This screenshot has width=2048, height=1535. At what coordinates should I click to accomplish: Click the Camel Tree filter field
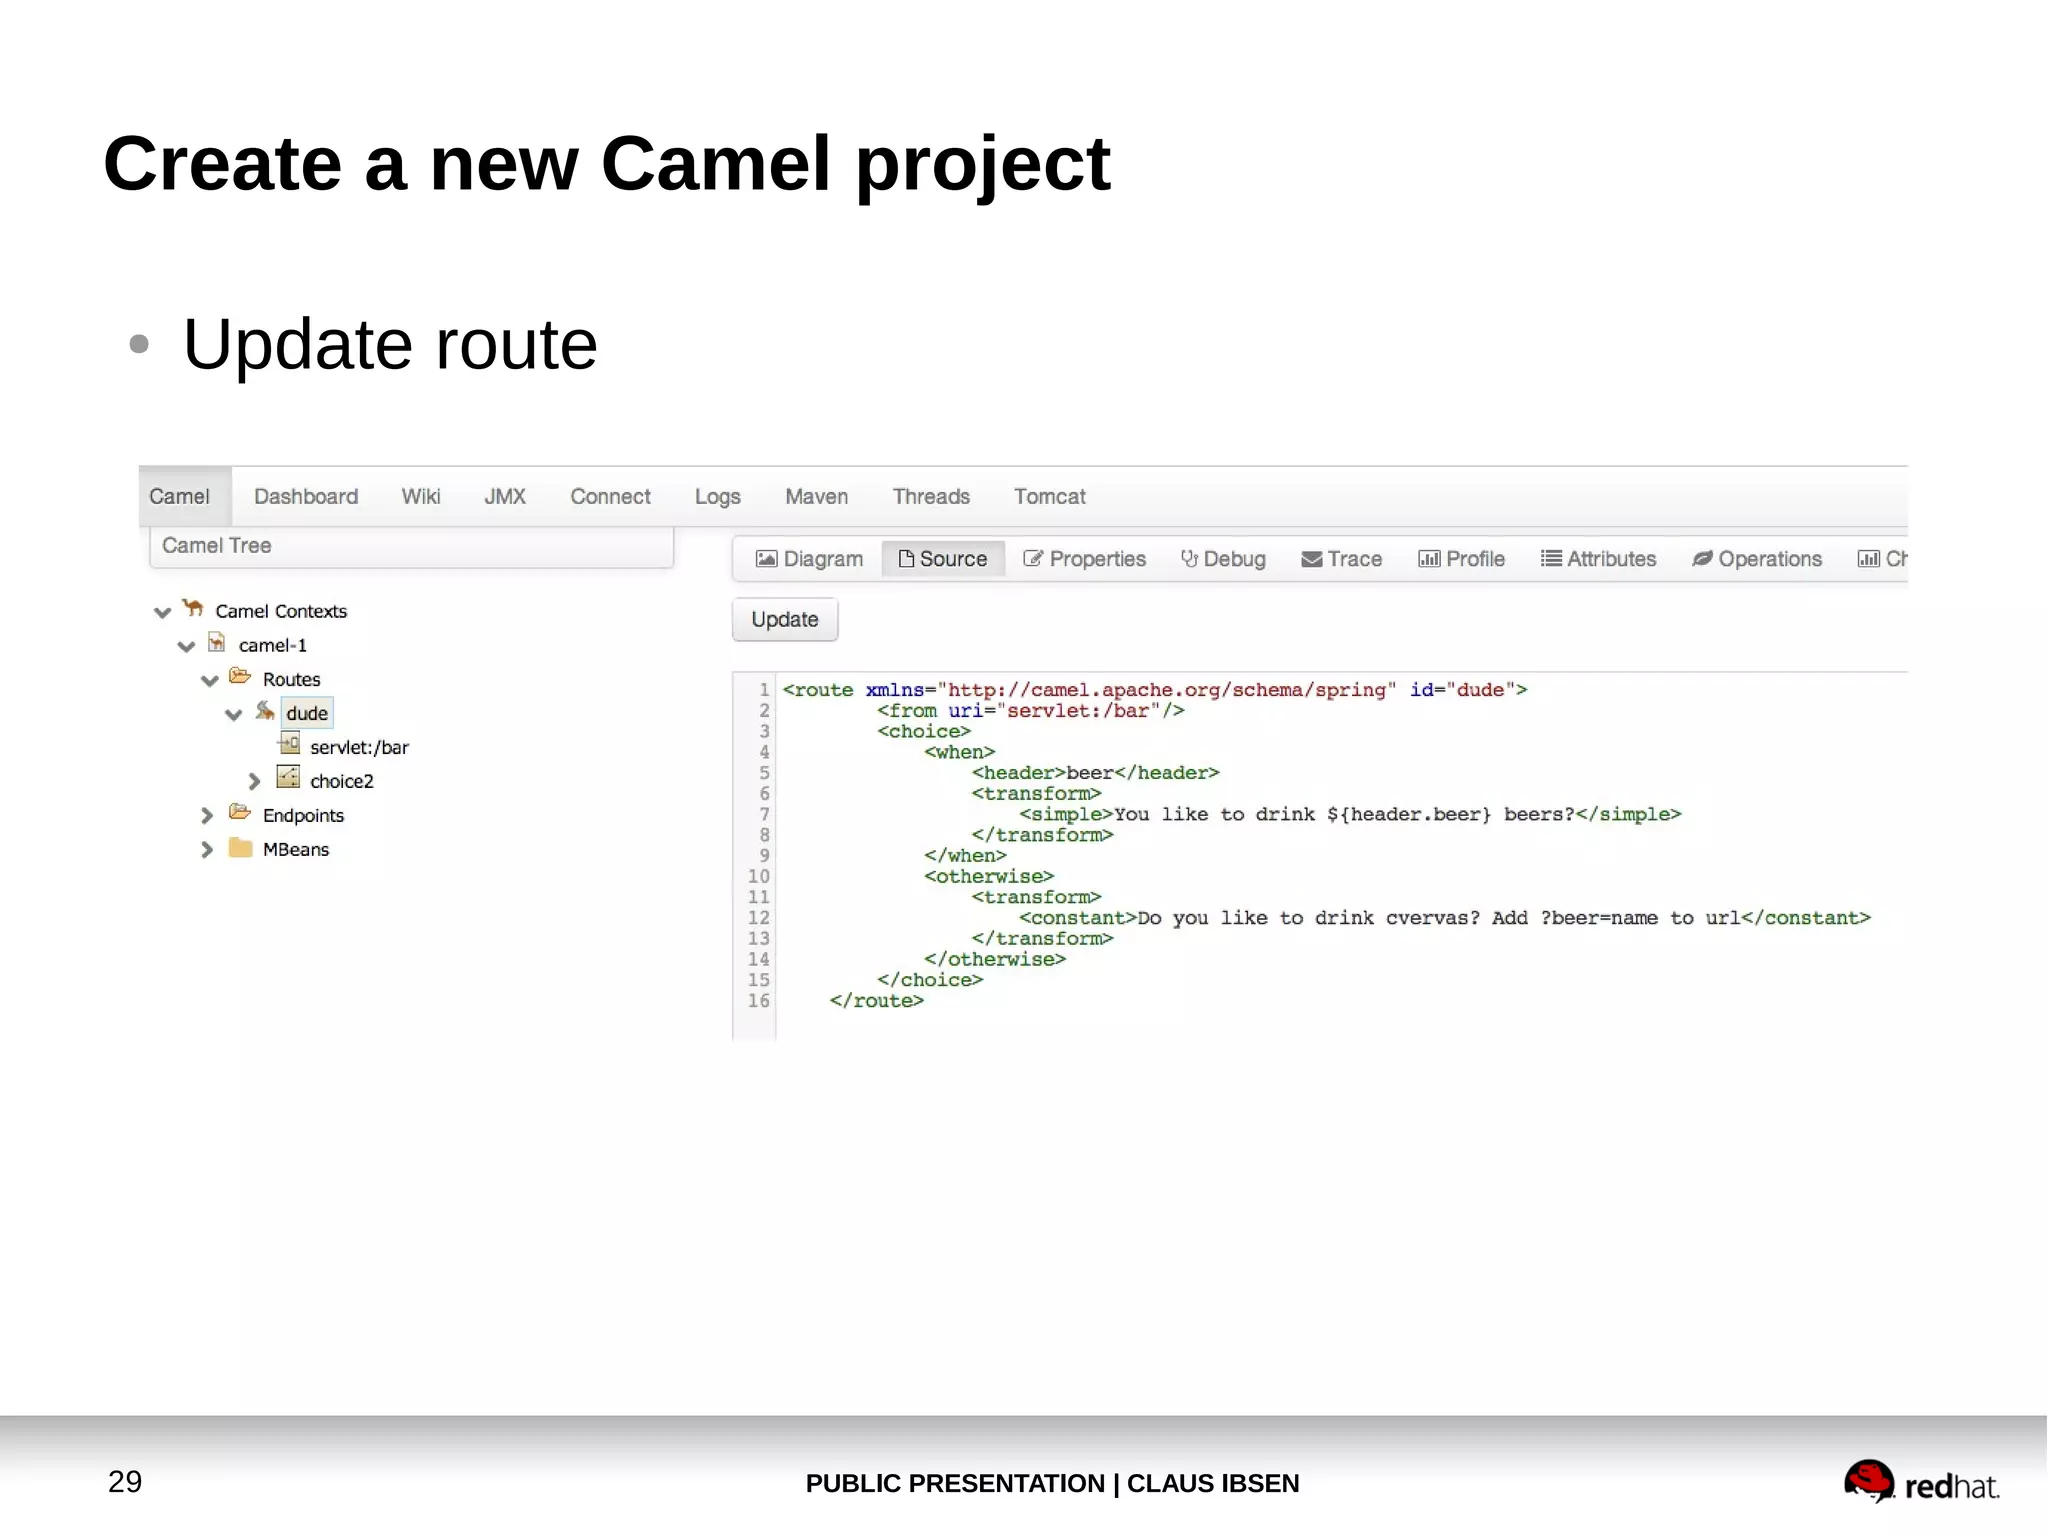coord(412,546)
